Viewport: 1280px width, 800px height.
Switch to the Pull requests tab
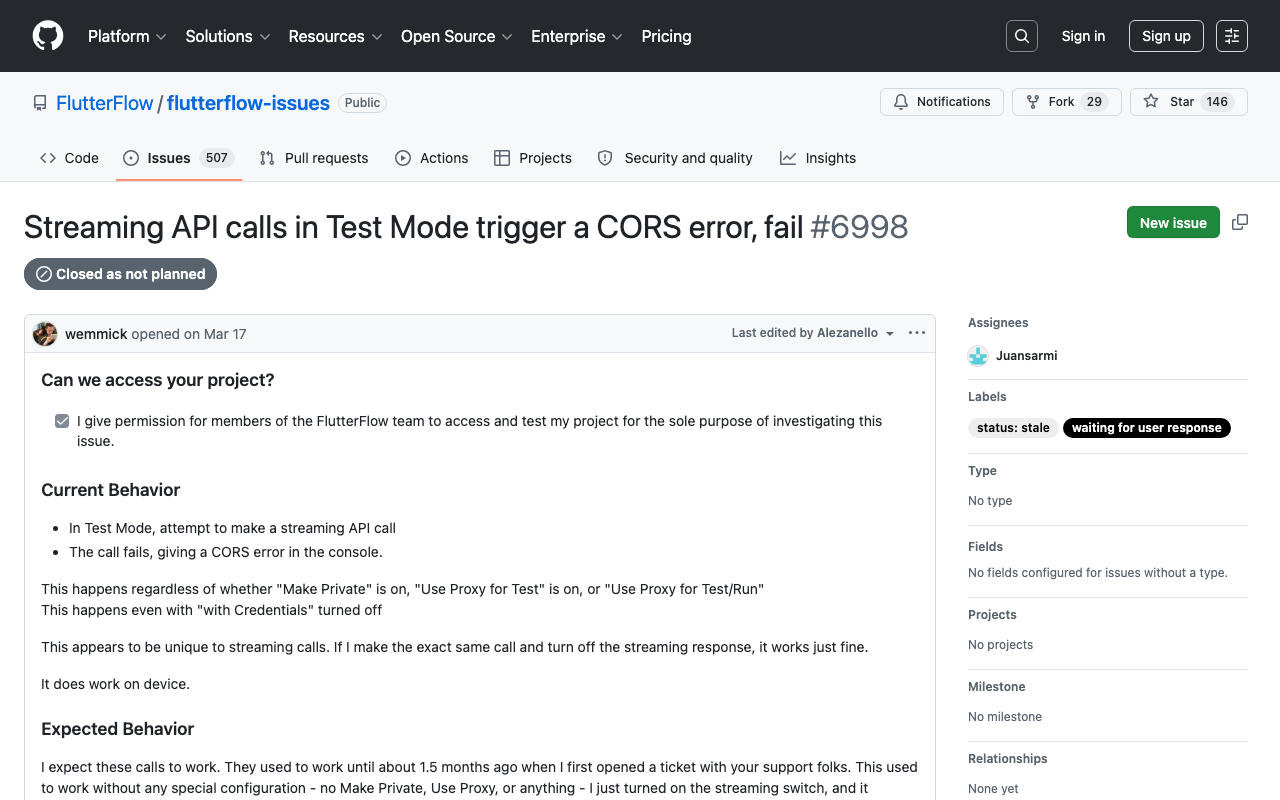tap(314, 158)
